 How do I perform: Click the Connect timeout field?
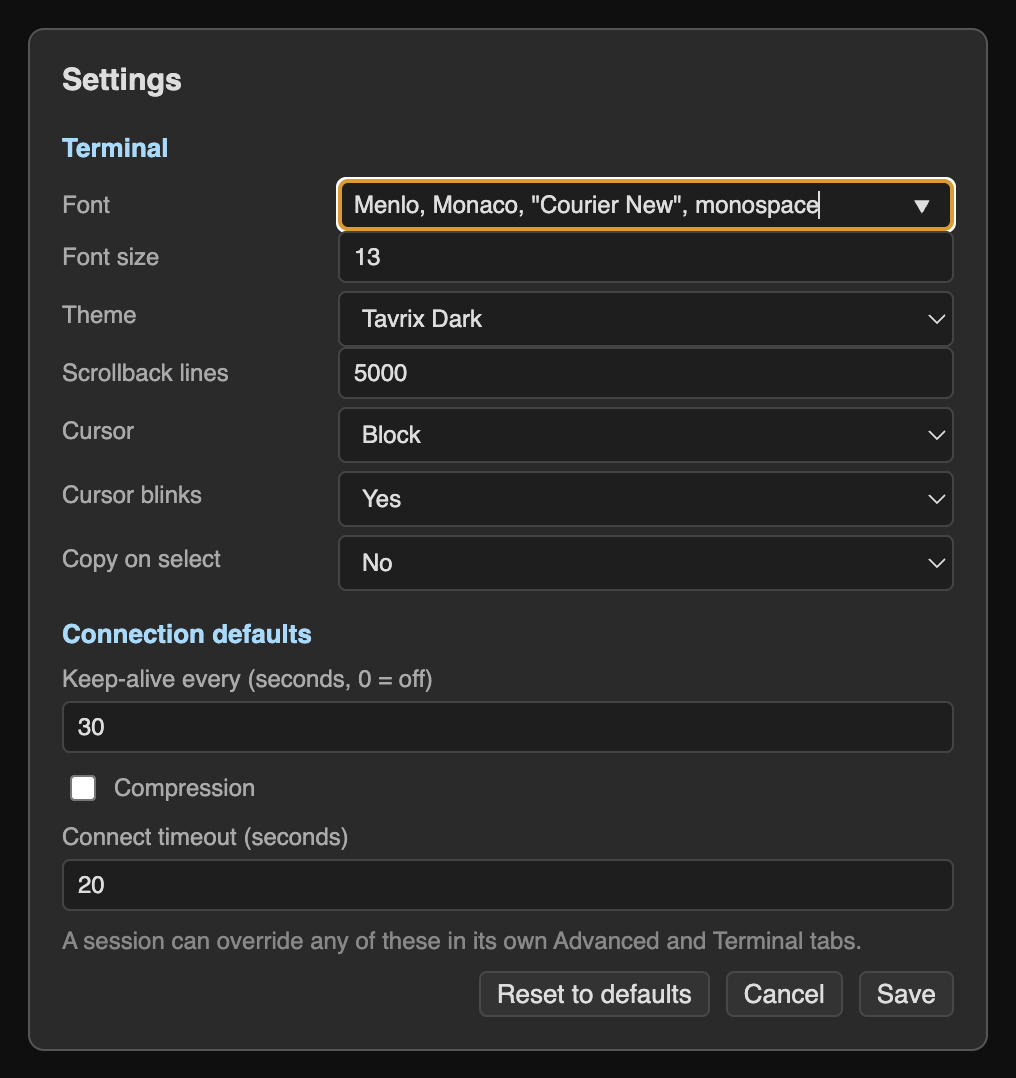pos(507,885)
